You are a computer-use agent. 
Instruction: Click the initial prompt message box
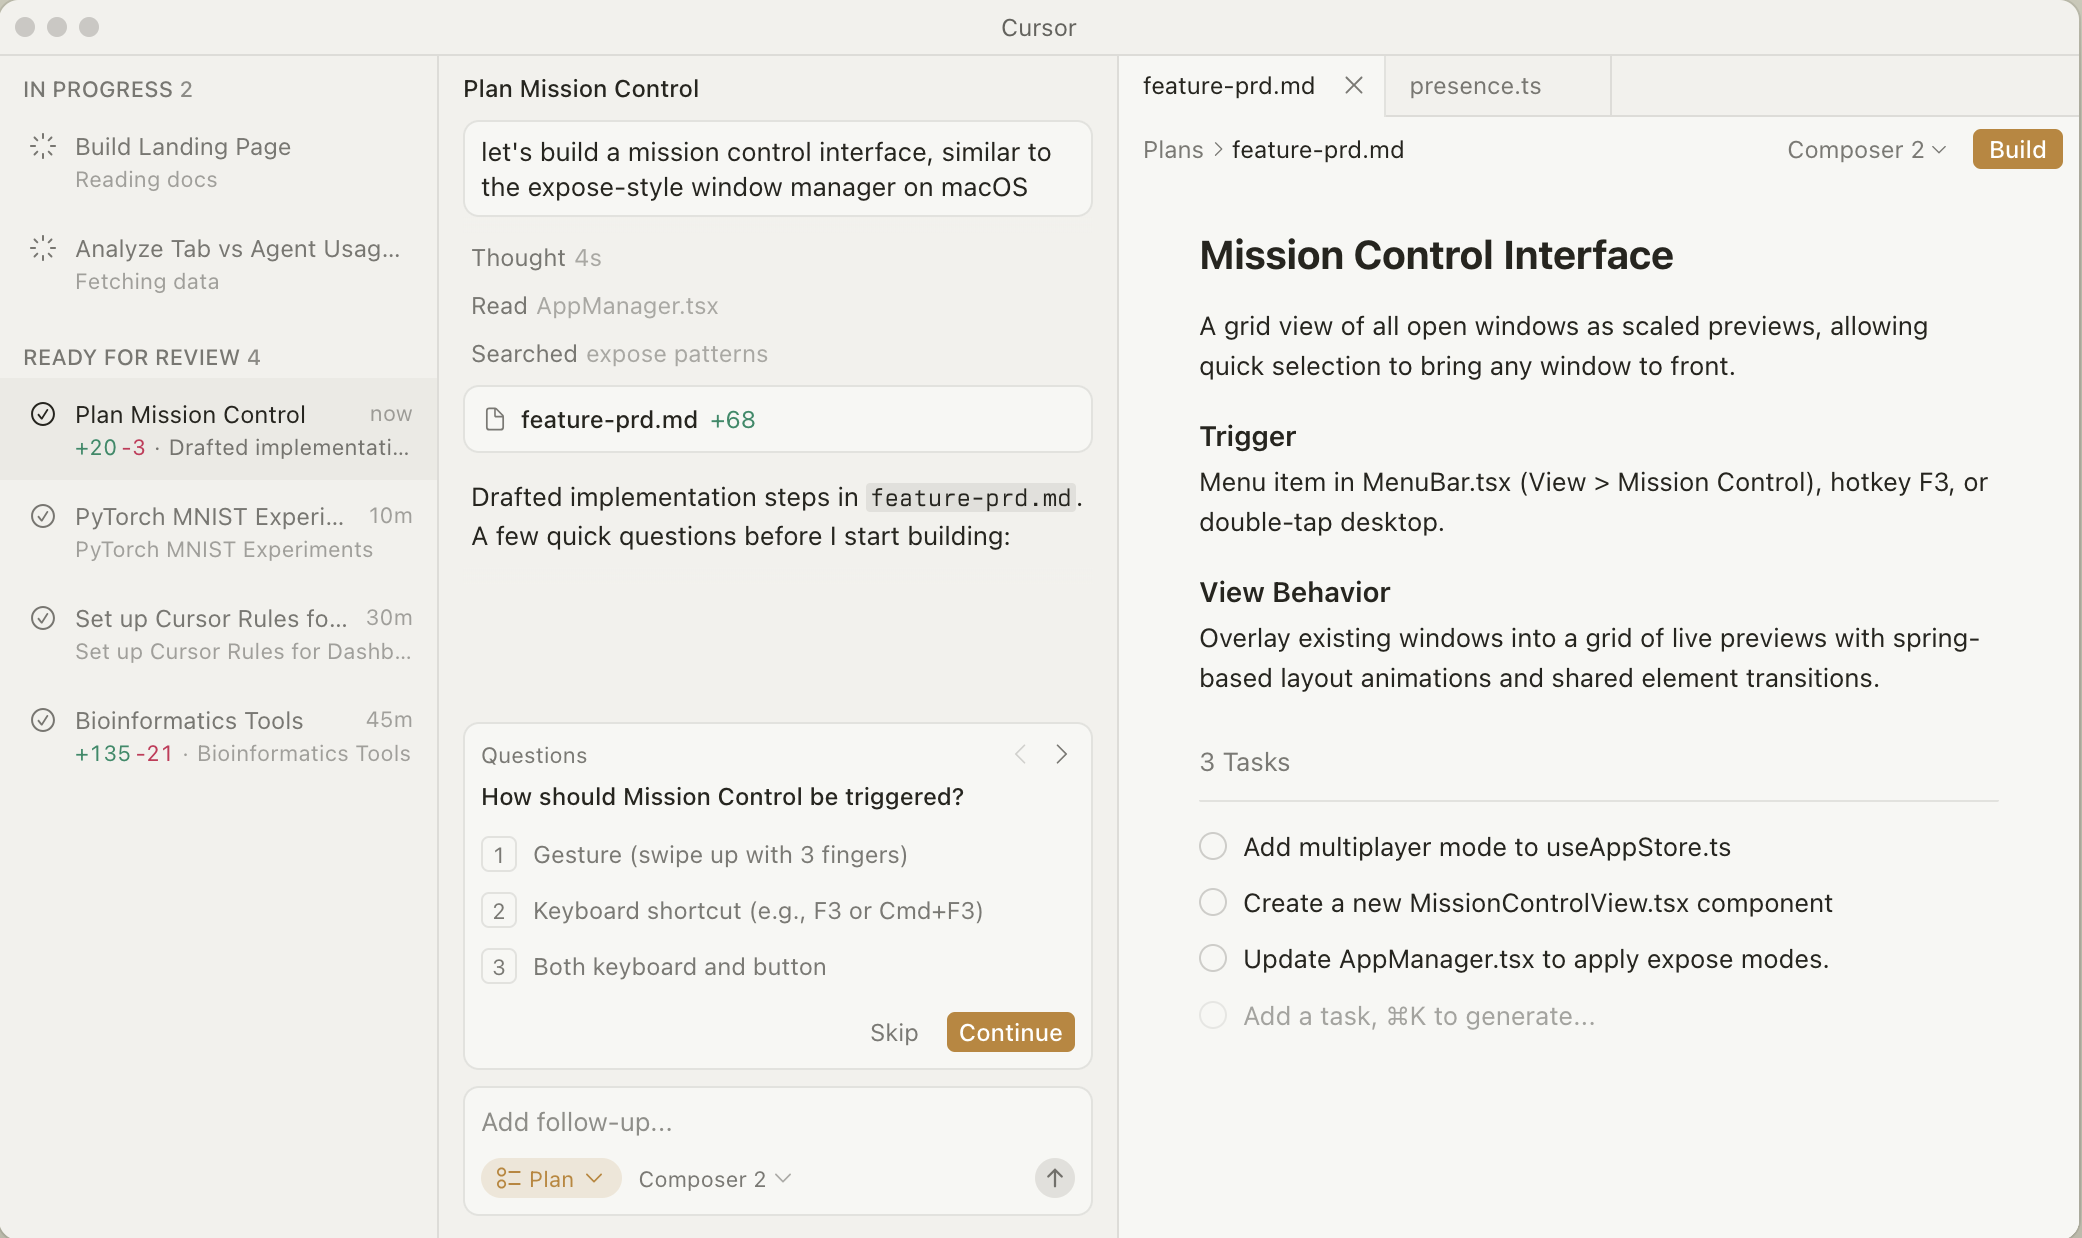(x=777, y=169)
